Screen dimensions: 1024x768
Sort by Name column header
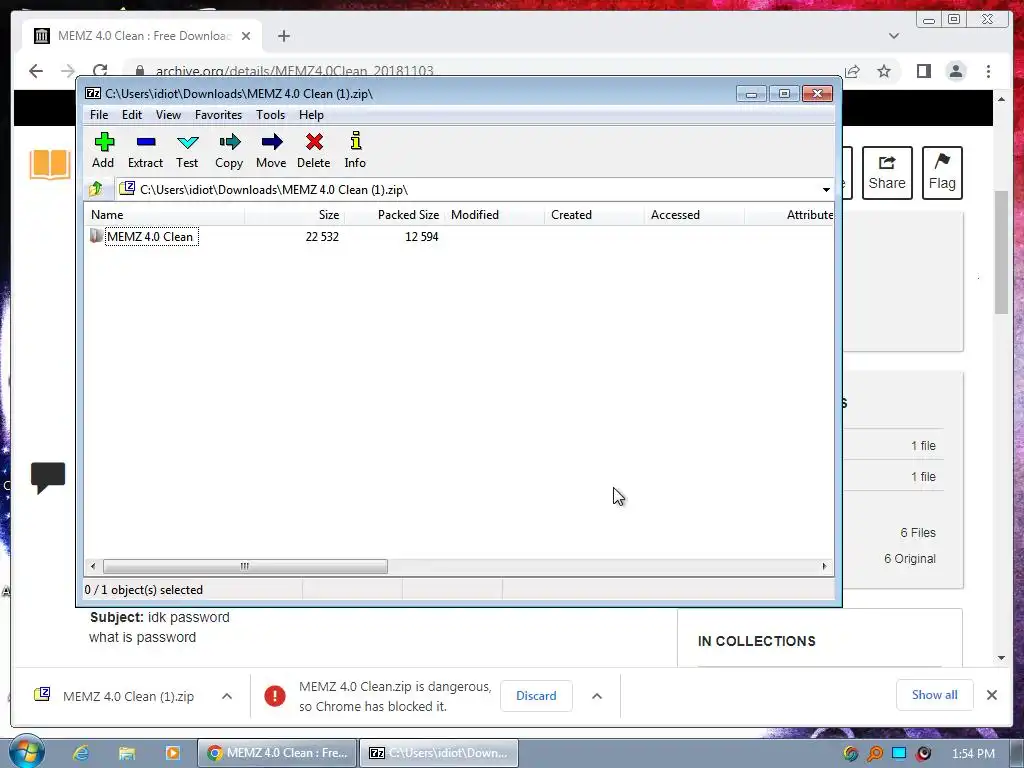tap(165, 215)
